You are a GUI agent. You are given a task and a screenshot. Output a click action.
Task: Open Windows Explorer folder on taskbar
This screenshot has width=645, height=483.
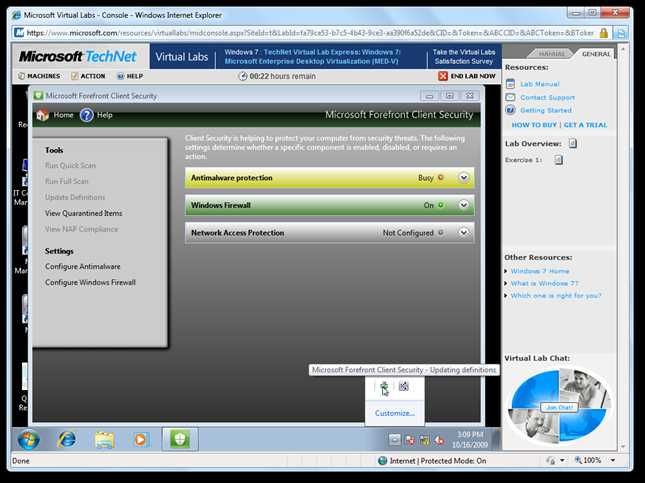coord(104,440)
